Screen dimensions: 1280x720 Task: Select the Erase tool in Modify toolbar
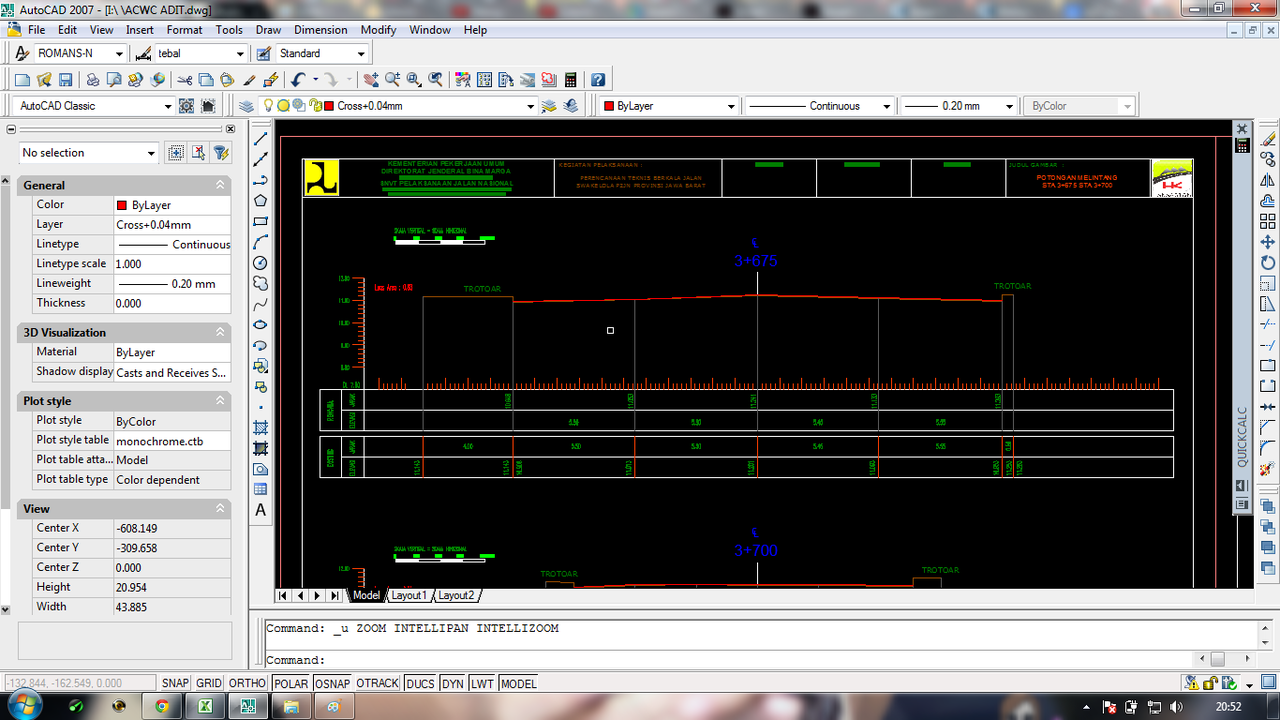pos(1268,139)
